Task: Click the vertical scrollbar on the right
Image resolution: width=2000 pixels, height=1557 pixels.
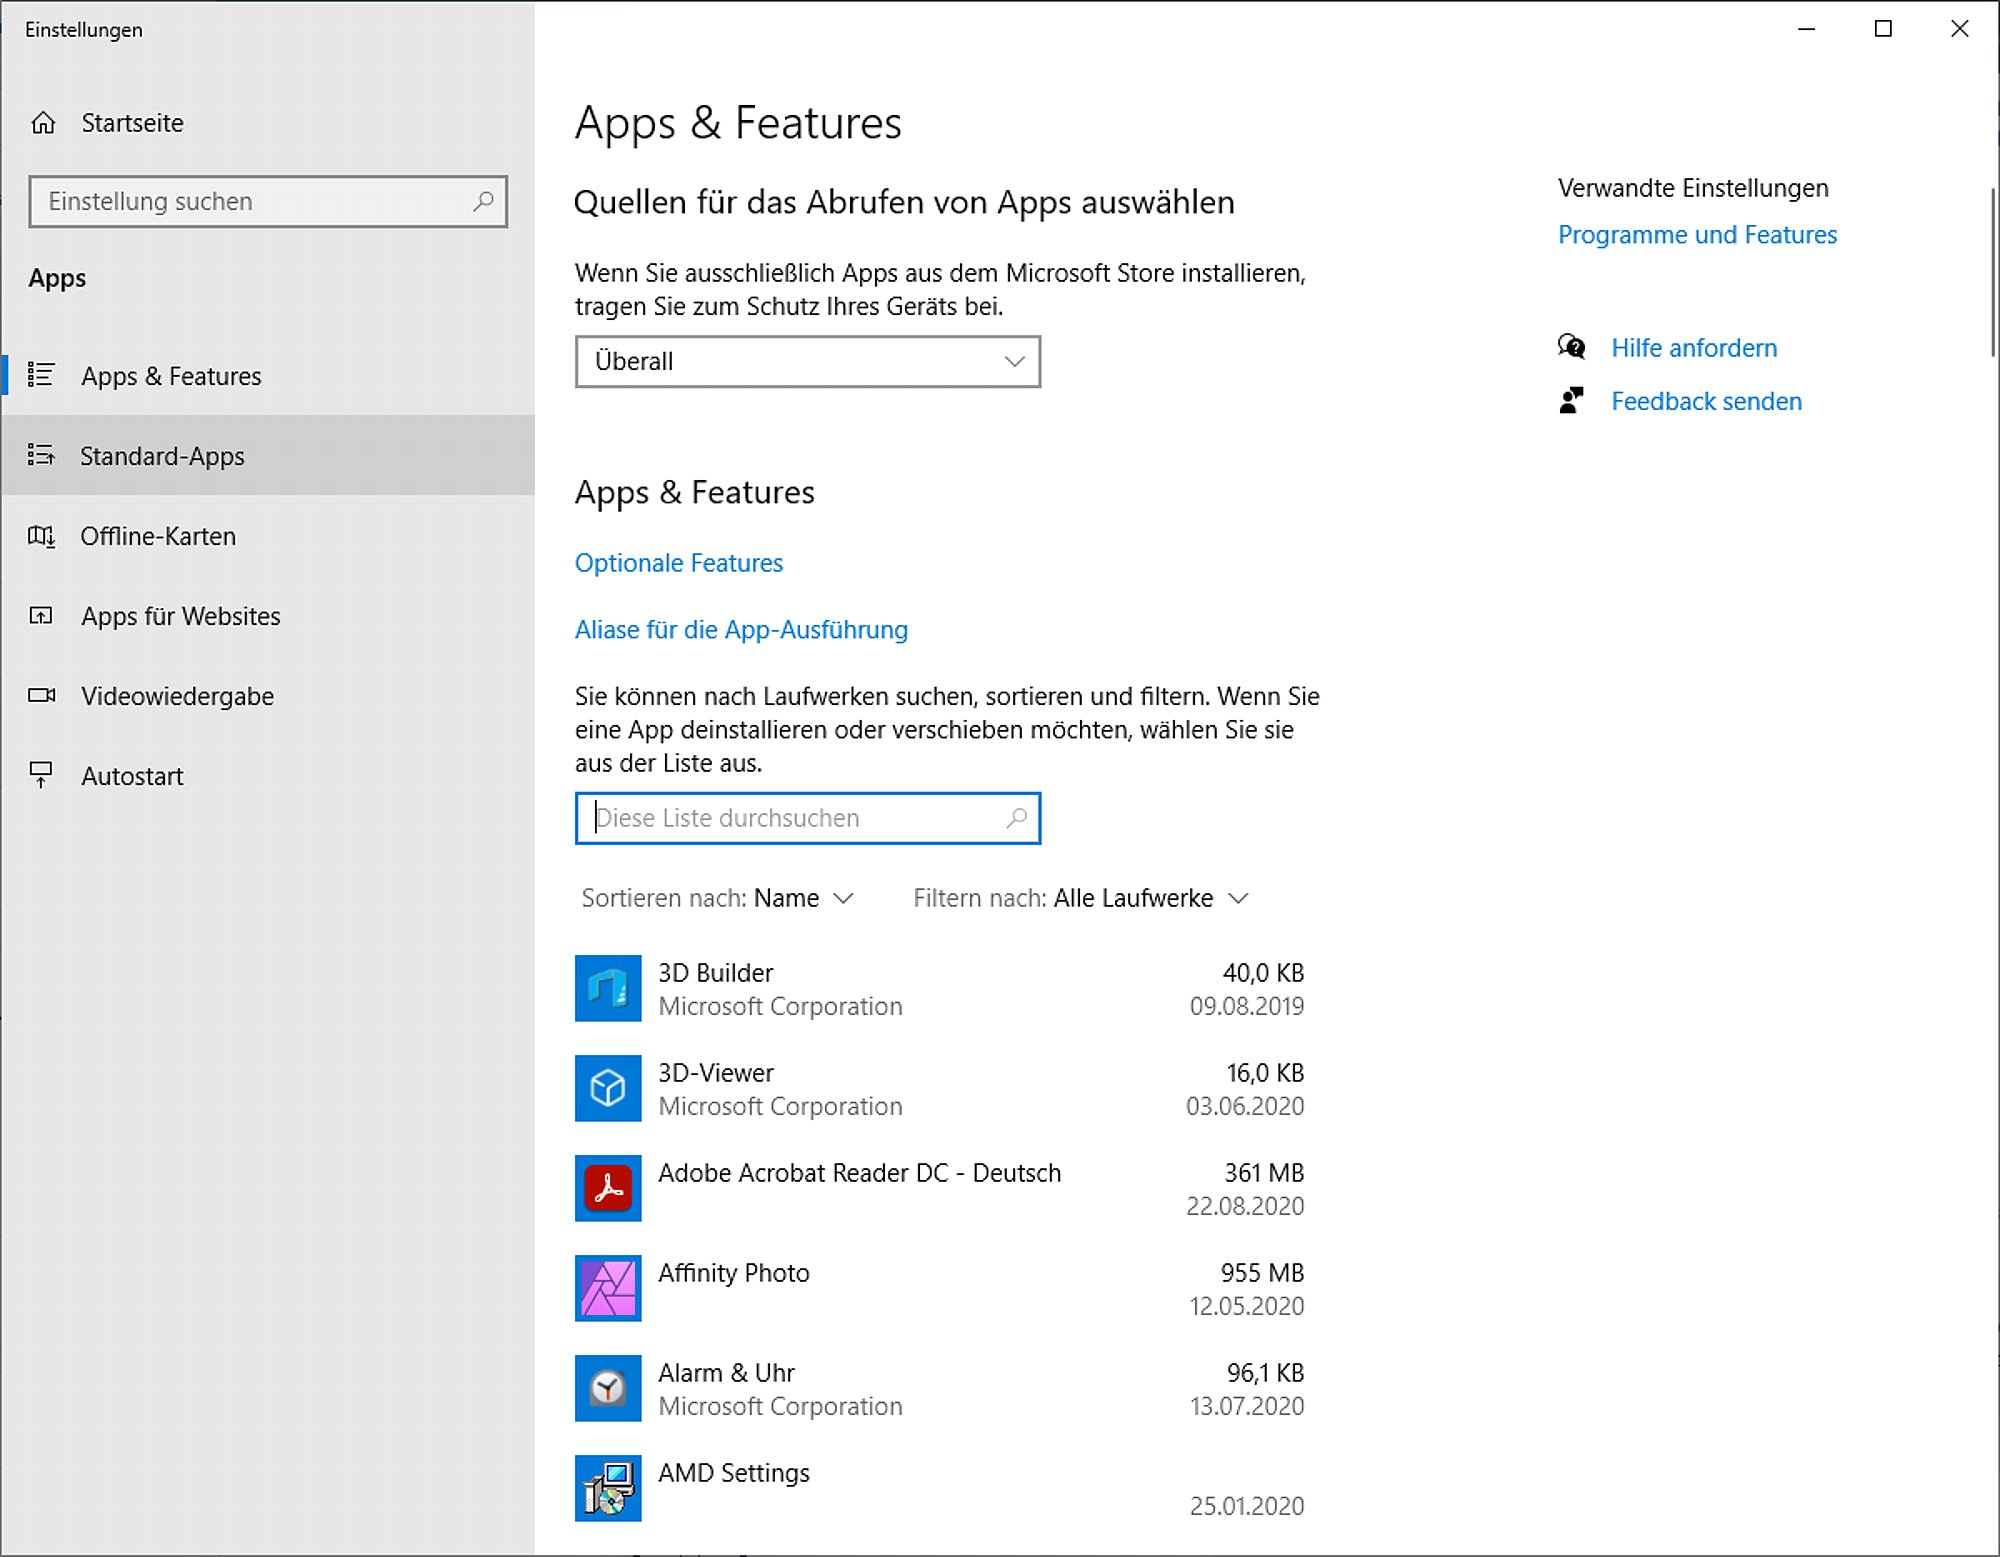Action: pos(1992,272)
